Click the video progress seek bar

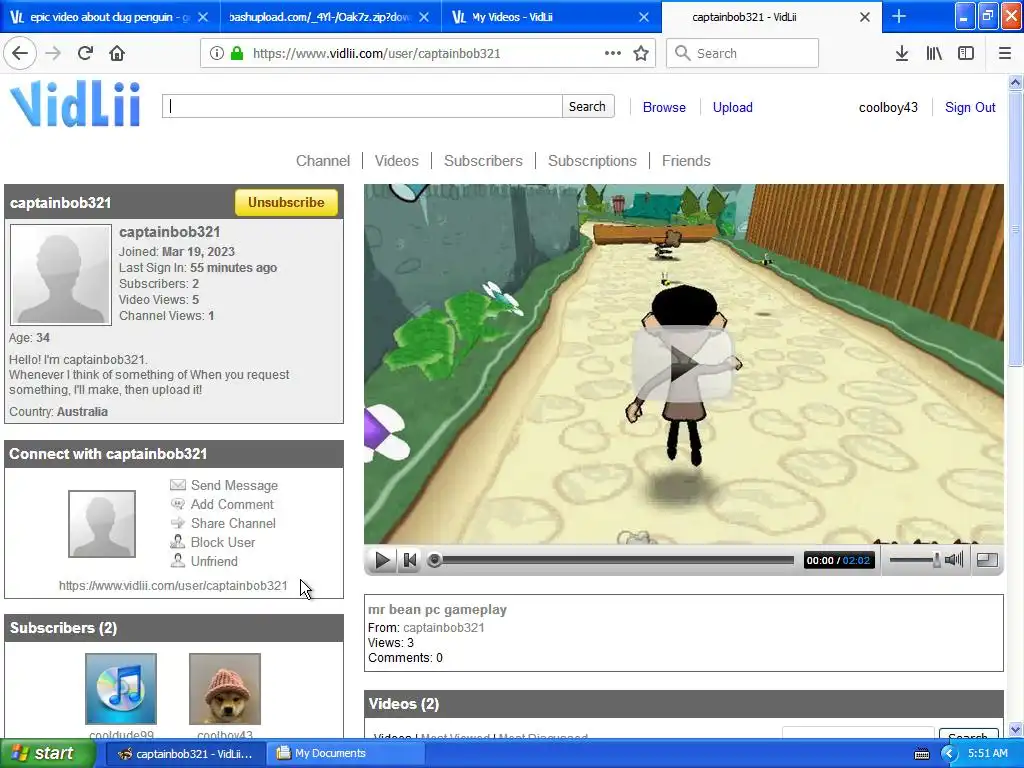pos(611,560)
